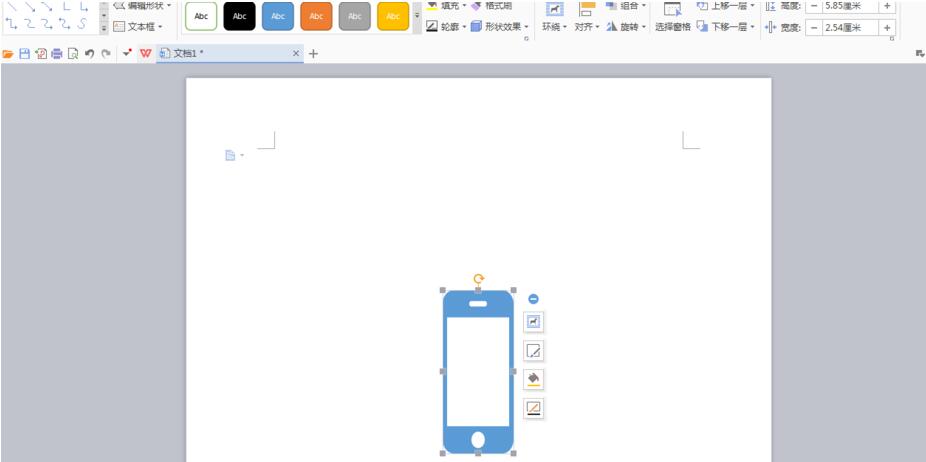The image size is (926, 462).
Task: Click the Save icon in quick access toolbar
Action: coord(24,53)
